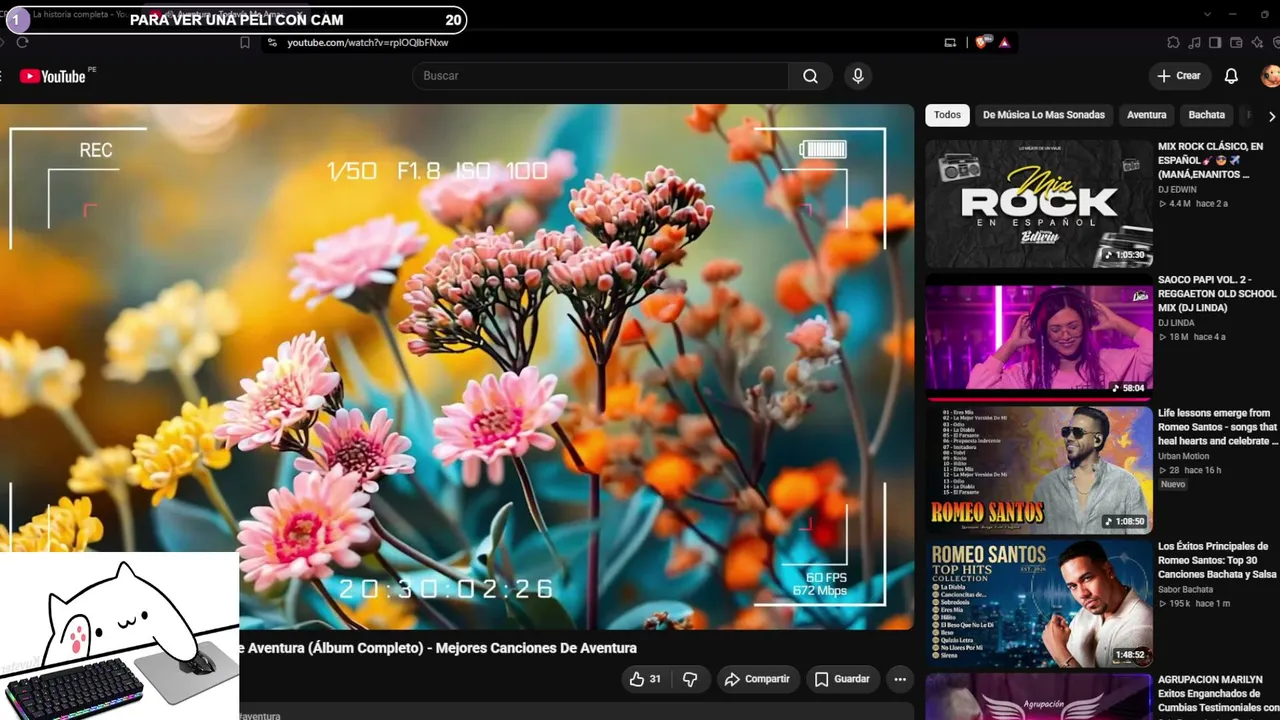Open site settings icon beside URL
The width and height of the screenshot is (1280, 720).
click(271, 42)
